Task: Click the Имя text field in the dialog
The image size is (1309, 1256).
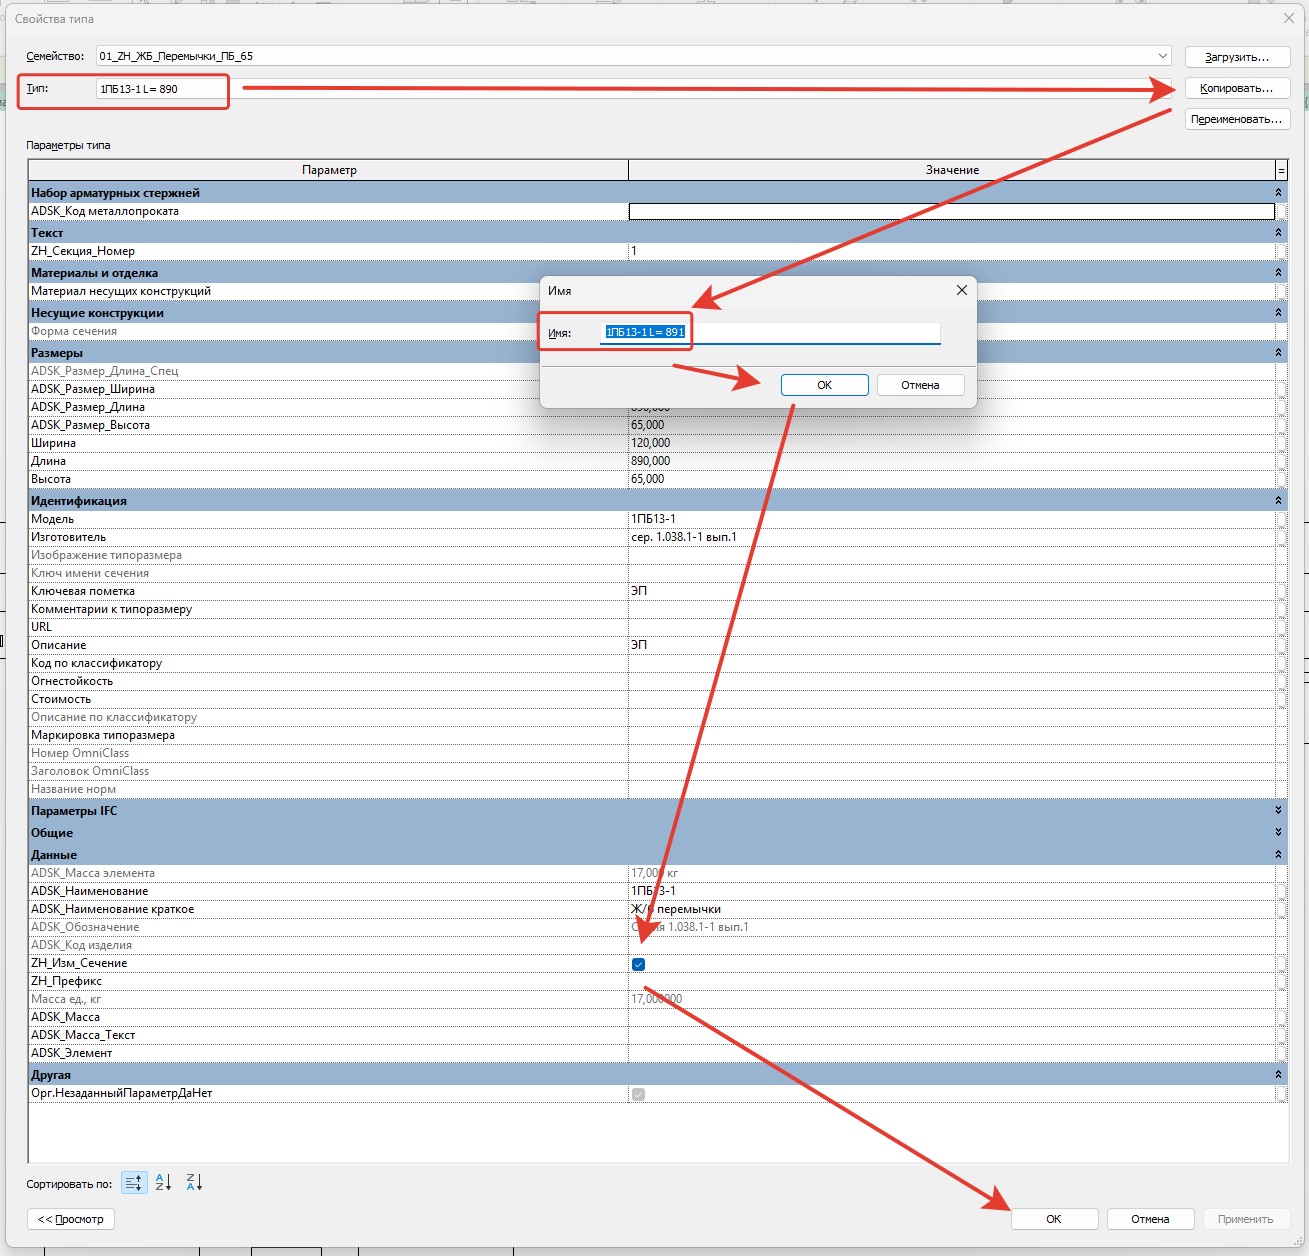Action: [770, 332]
